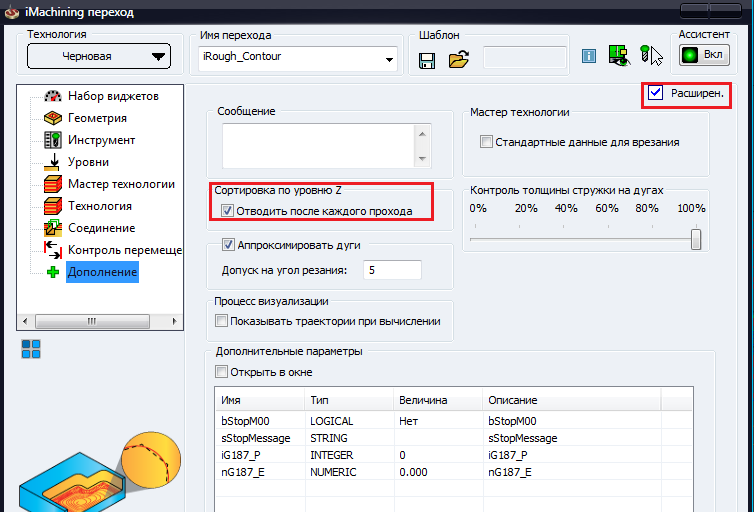754x512 pixels.
Task: Click the Уровни arrow icon
Action: (53, 162)
